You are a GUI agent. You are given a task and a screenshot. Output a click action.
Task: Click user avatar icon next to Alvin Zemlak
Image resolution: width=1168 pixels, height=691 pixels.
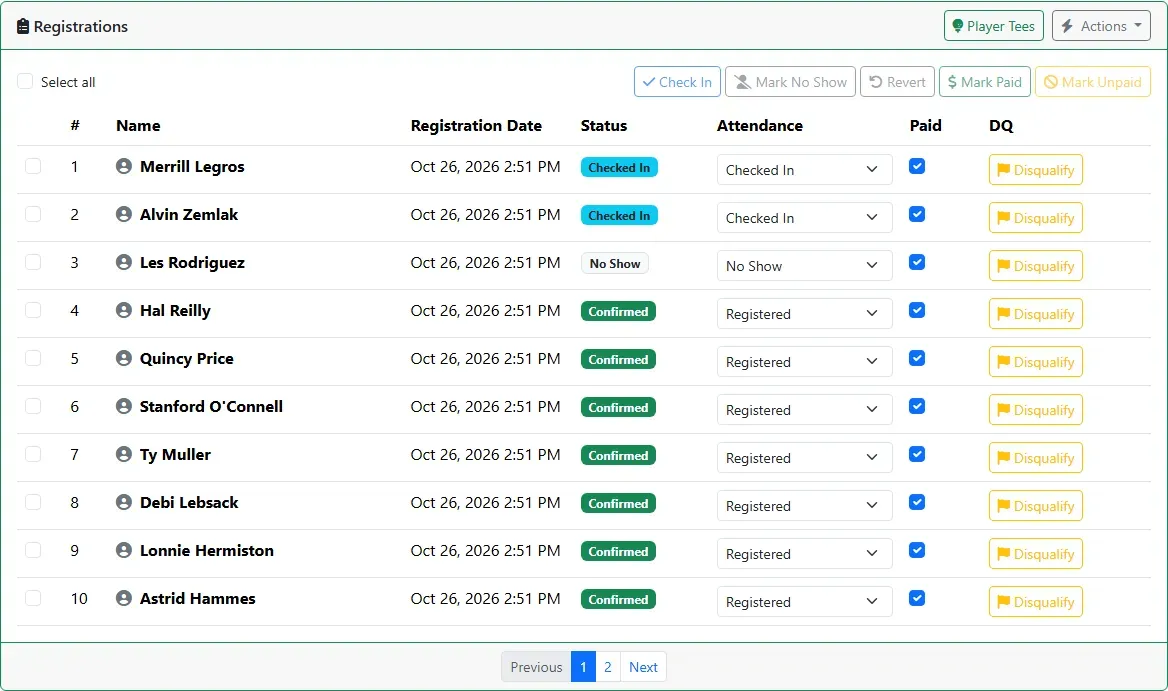pyautogui.click(x=124, y=214)
